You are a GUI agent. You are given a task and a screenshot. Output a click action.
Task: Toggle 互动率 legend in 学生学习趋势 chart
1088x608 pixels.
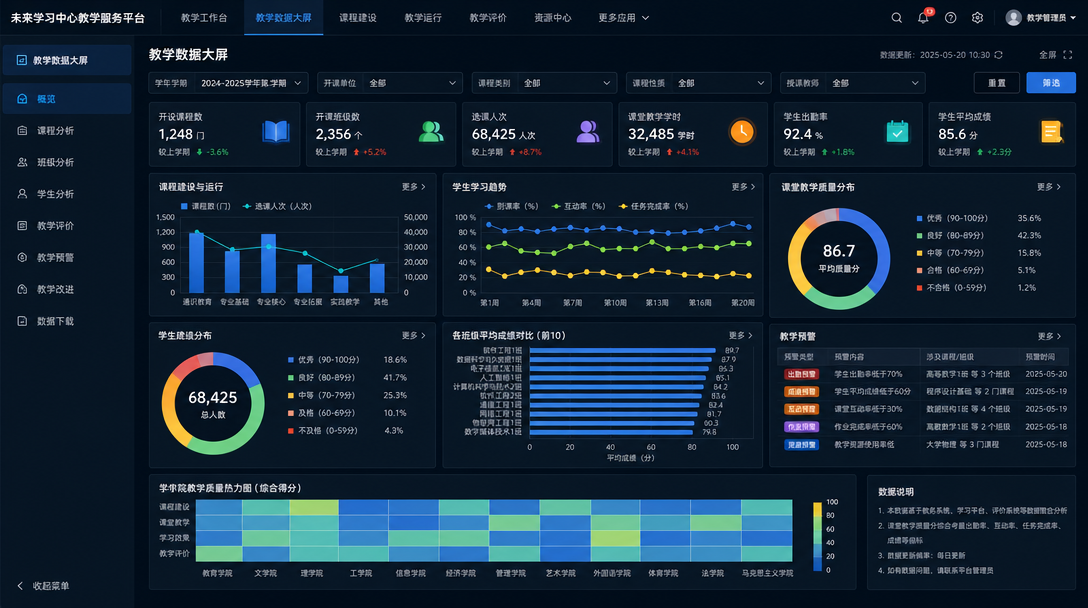click(578, 206)
